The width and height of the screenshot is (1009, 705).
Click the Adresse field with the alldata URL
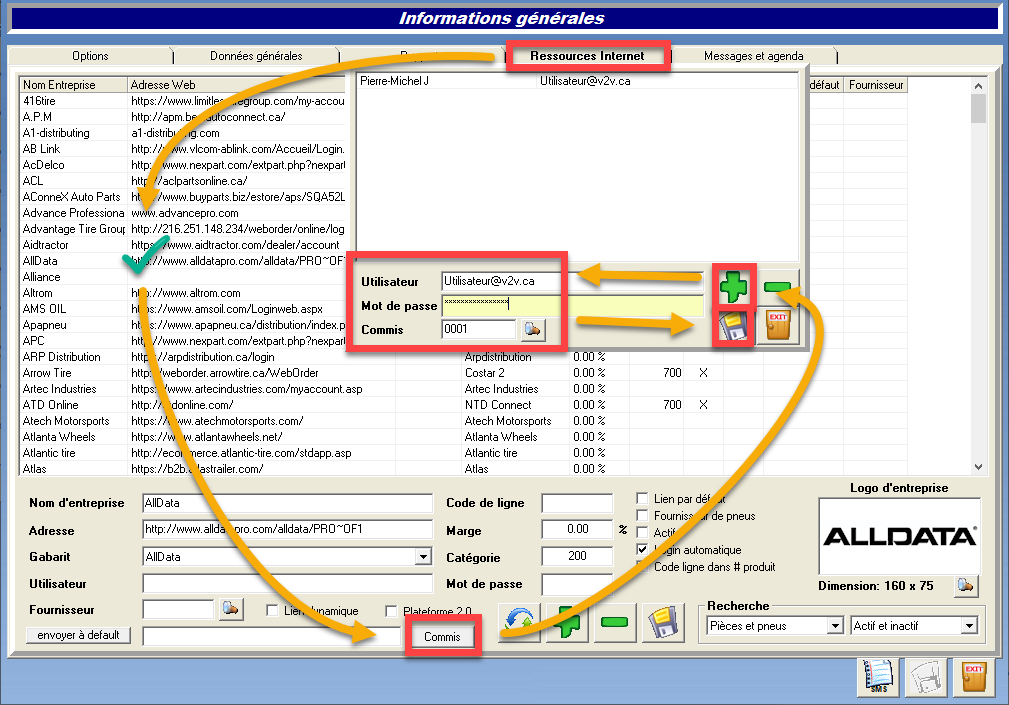pyautogui.click(x=288, y=529)
